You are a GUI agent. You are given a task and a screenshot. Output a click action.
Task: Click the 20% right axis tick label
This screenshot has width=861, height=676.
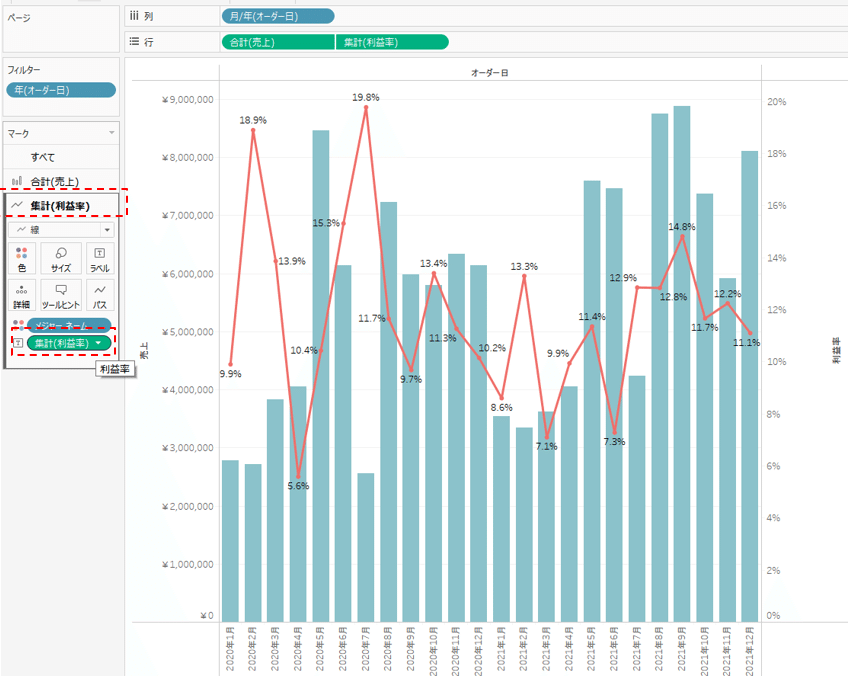point(776,102)
